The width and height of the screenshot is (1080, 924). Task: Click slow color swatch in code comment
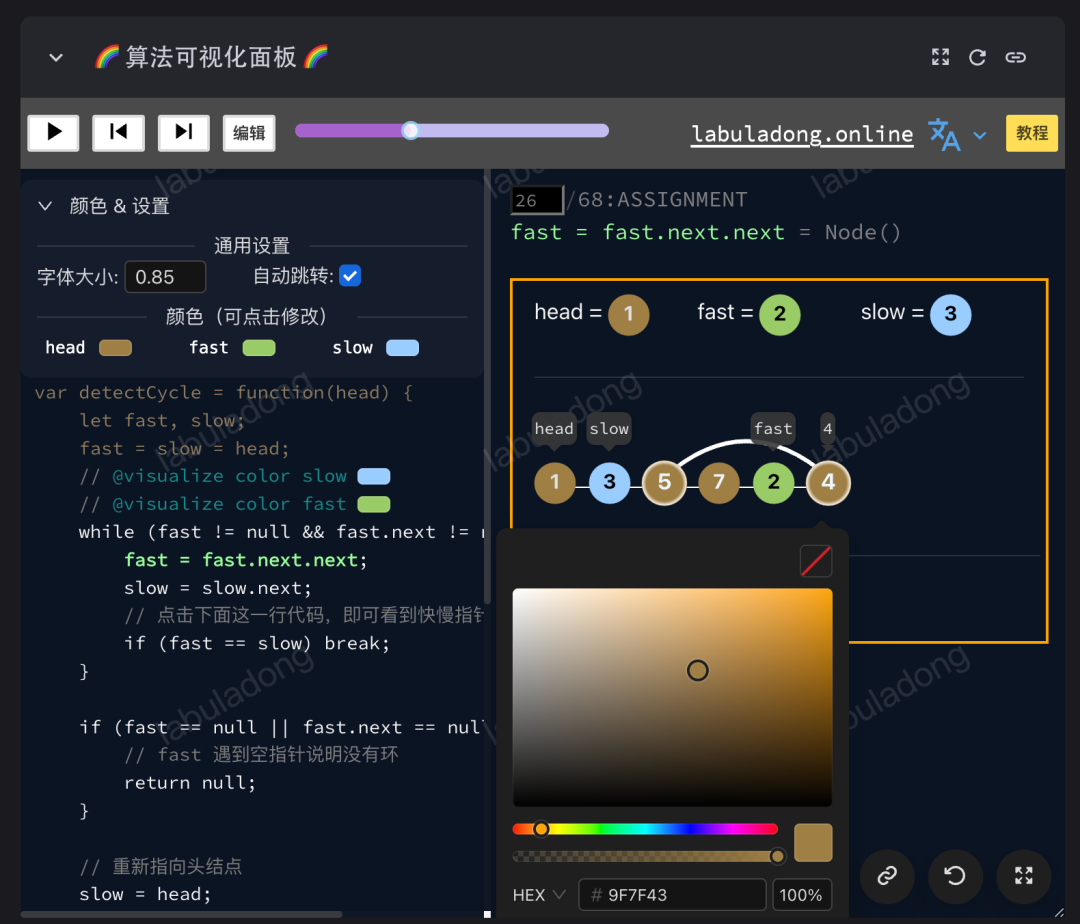(x=374, y=476)
